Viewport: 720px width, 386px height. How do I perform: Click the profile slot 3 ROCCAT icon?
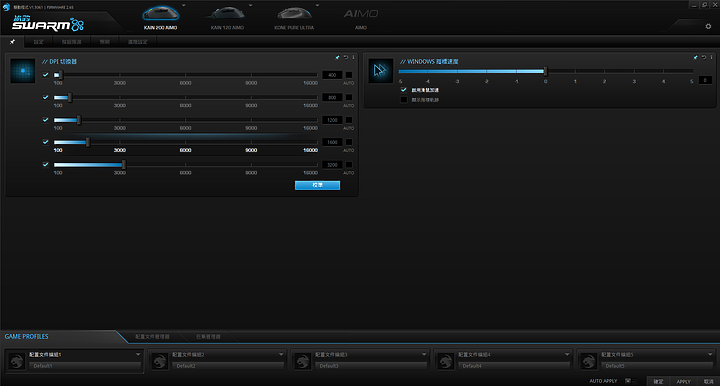[303, 361]
